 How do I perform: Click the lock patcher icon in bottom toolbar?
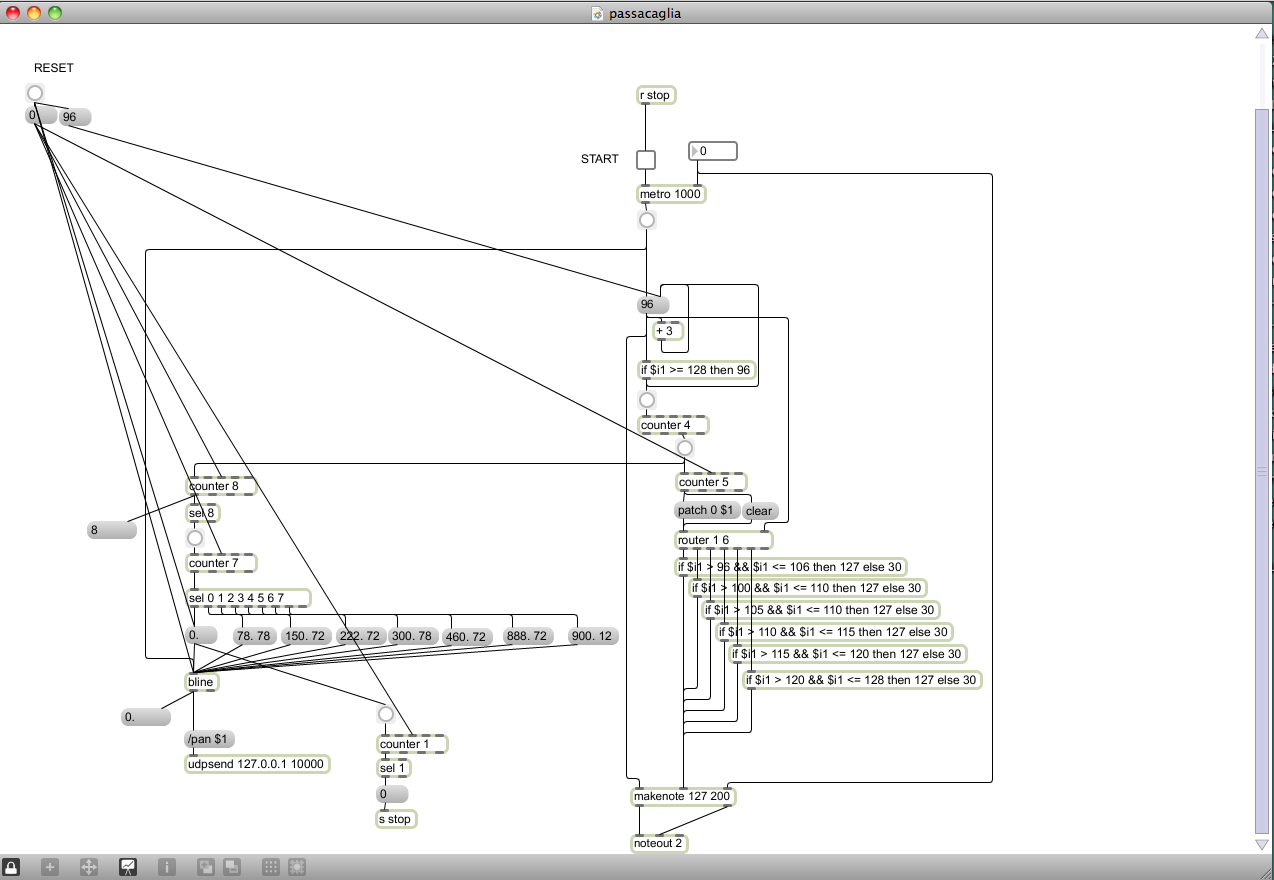pyautogui.click(x=11, y=867)
